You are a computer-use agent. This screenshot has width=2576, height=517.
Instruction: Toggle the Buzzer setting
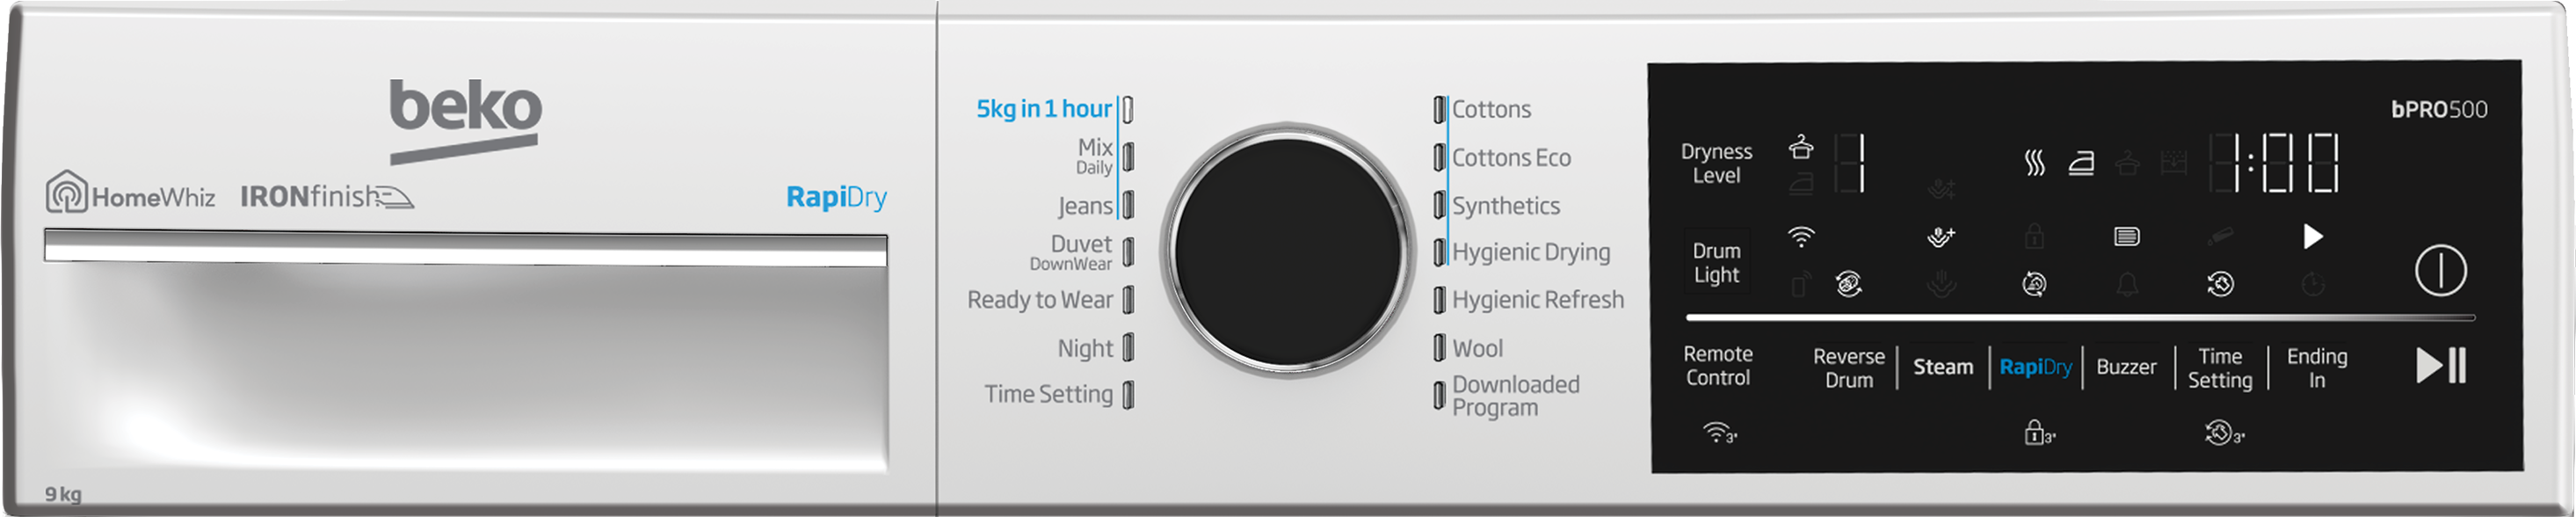(x=2126, y=367)
